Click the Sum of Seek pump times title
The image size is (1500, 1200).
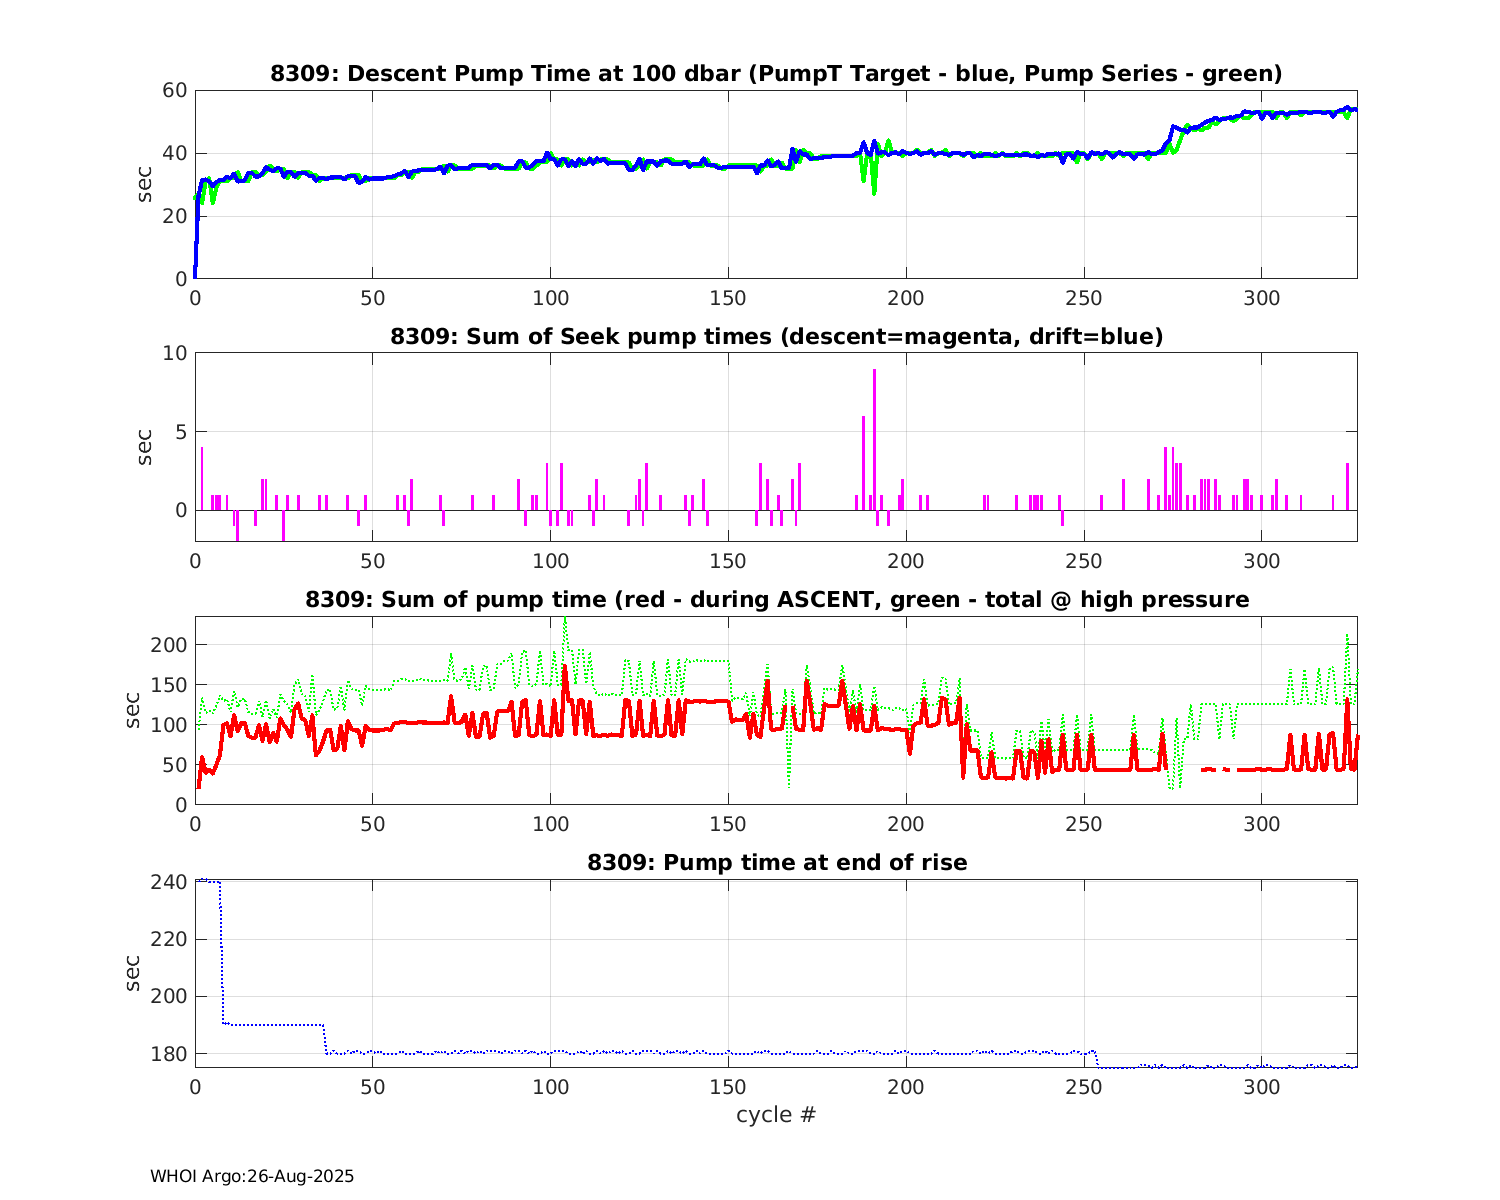[776, 337]
